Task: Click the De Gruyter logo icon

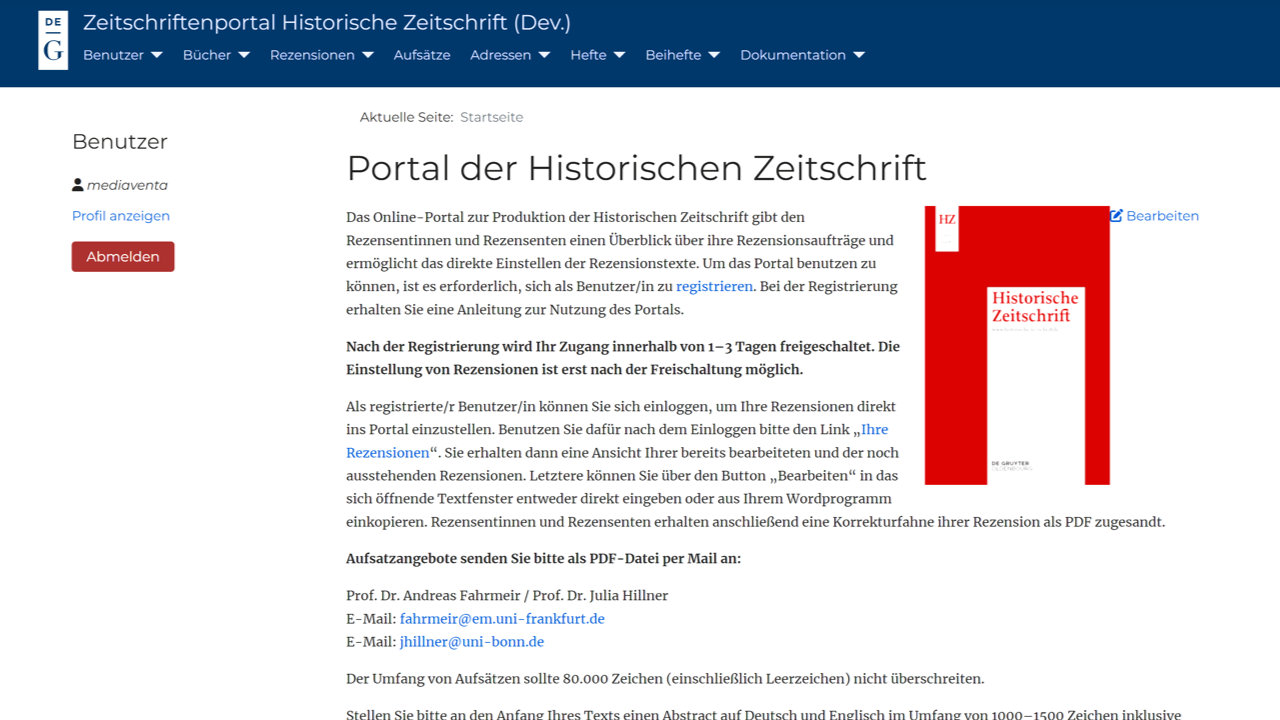Action: 53,41
